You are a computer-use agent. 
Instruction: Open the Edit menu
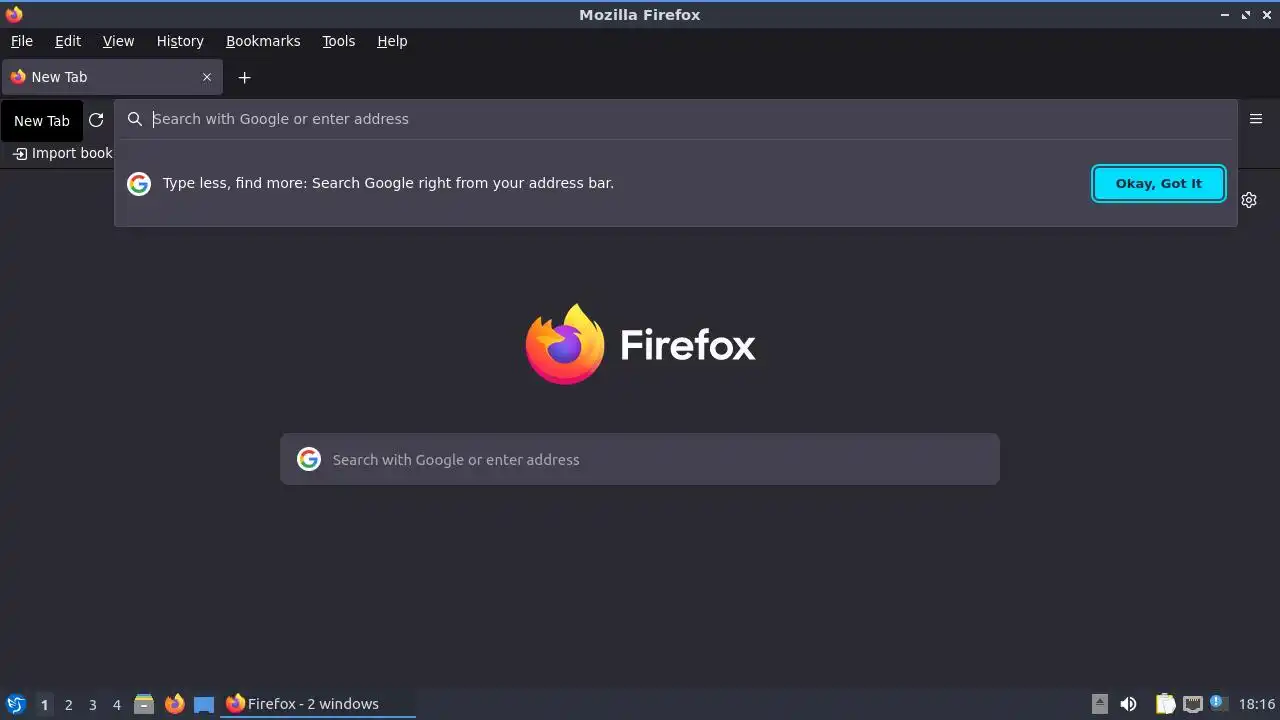point(68,41)
